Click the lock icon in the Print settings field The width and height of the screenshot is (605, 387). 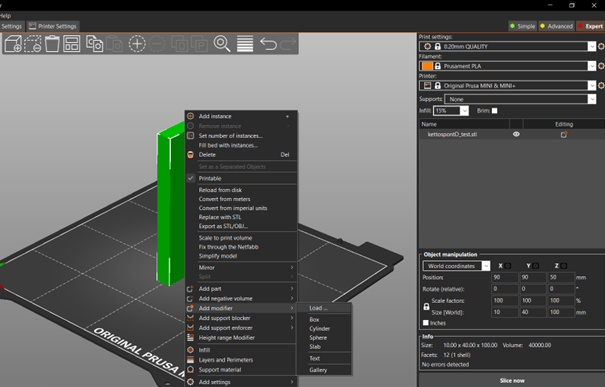[438, 46]
